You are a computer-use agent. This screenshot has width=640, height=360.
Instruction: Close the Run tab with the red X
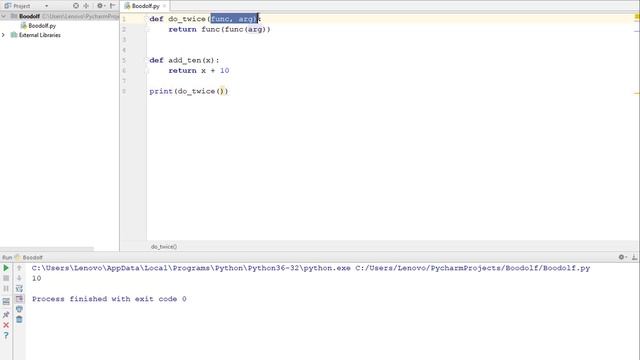[6, 325]
